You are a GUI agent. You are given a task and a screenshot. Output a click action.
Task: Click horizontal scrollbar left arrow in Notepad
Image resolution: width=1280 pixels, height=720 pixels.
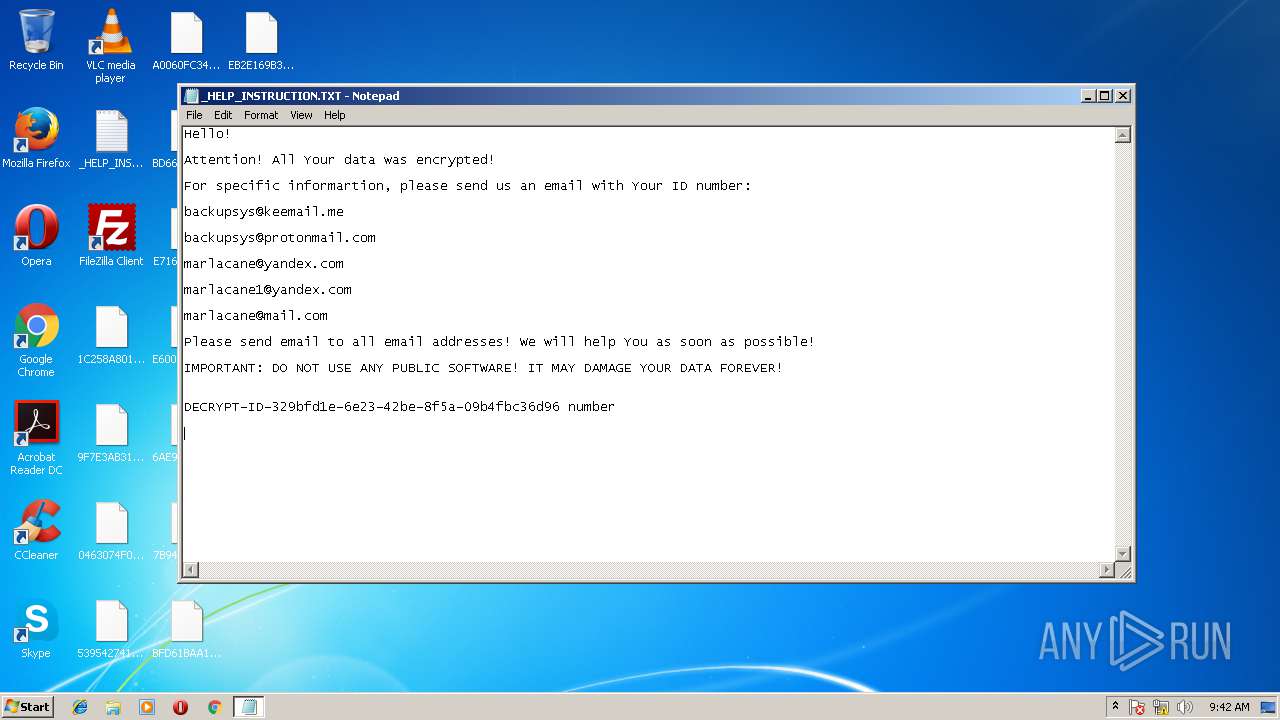(191, 570)
